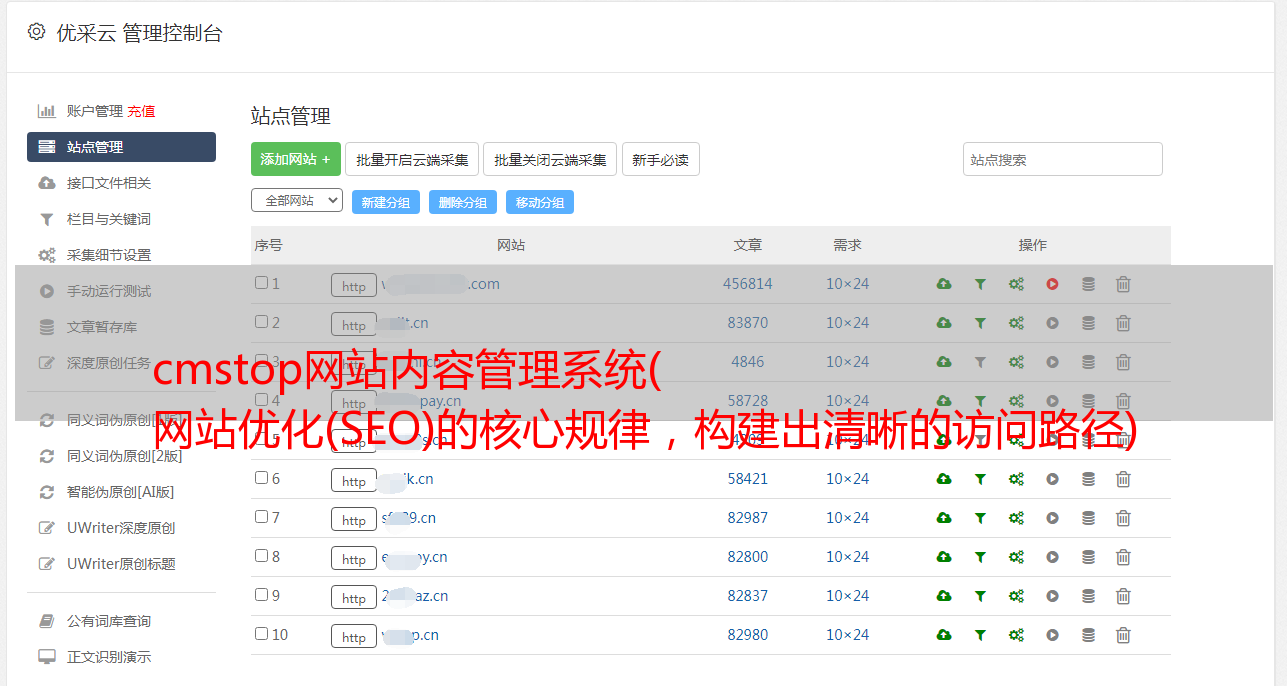Tick the checkbox for row 7

[x=261, y=517]
